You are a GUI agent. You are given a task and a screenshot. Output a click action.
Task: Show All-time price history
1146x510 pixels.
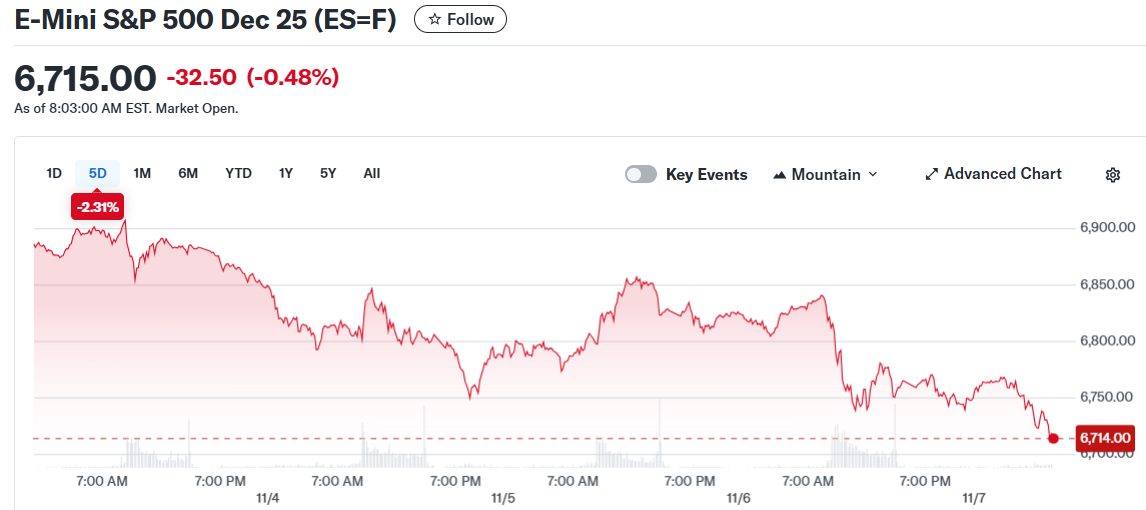(372, 173)
